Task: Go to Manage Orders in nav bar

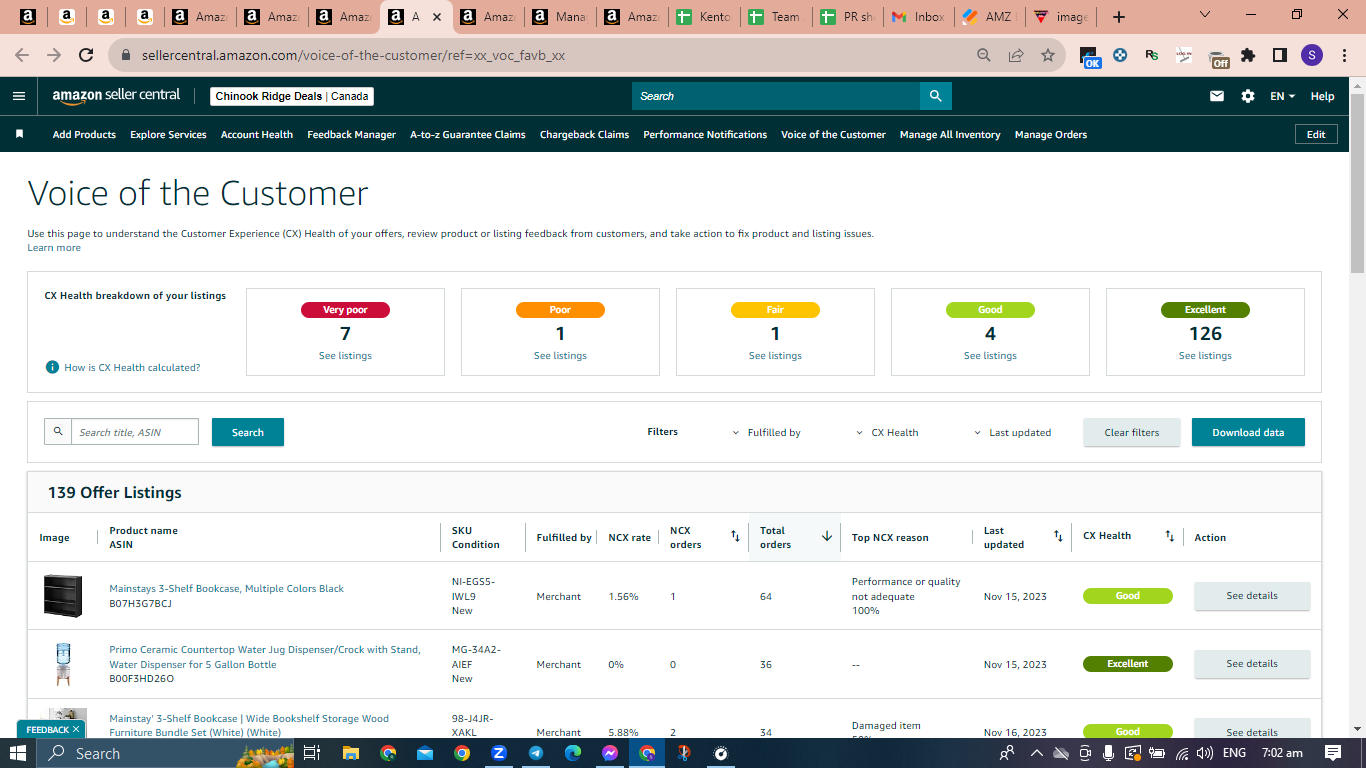Action: click(x=1051, y=134)
